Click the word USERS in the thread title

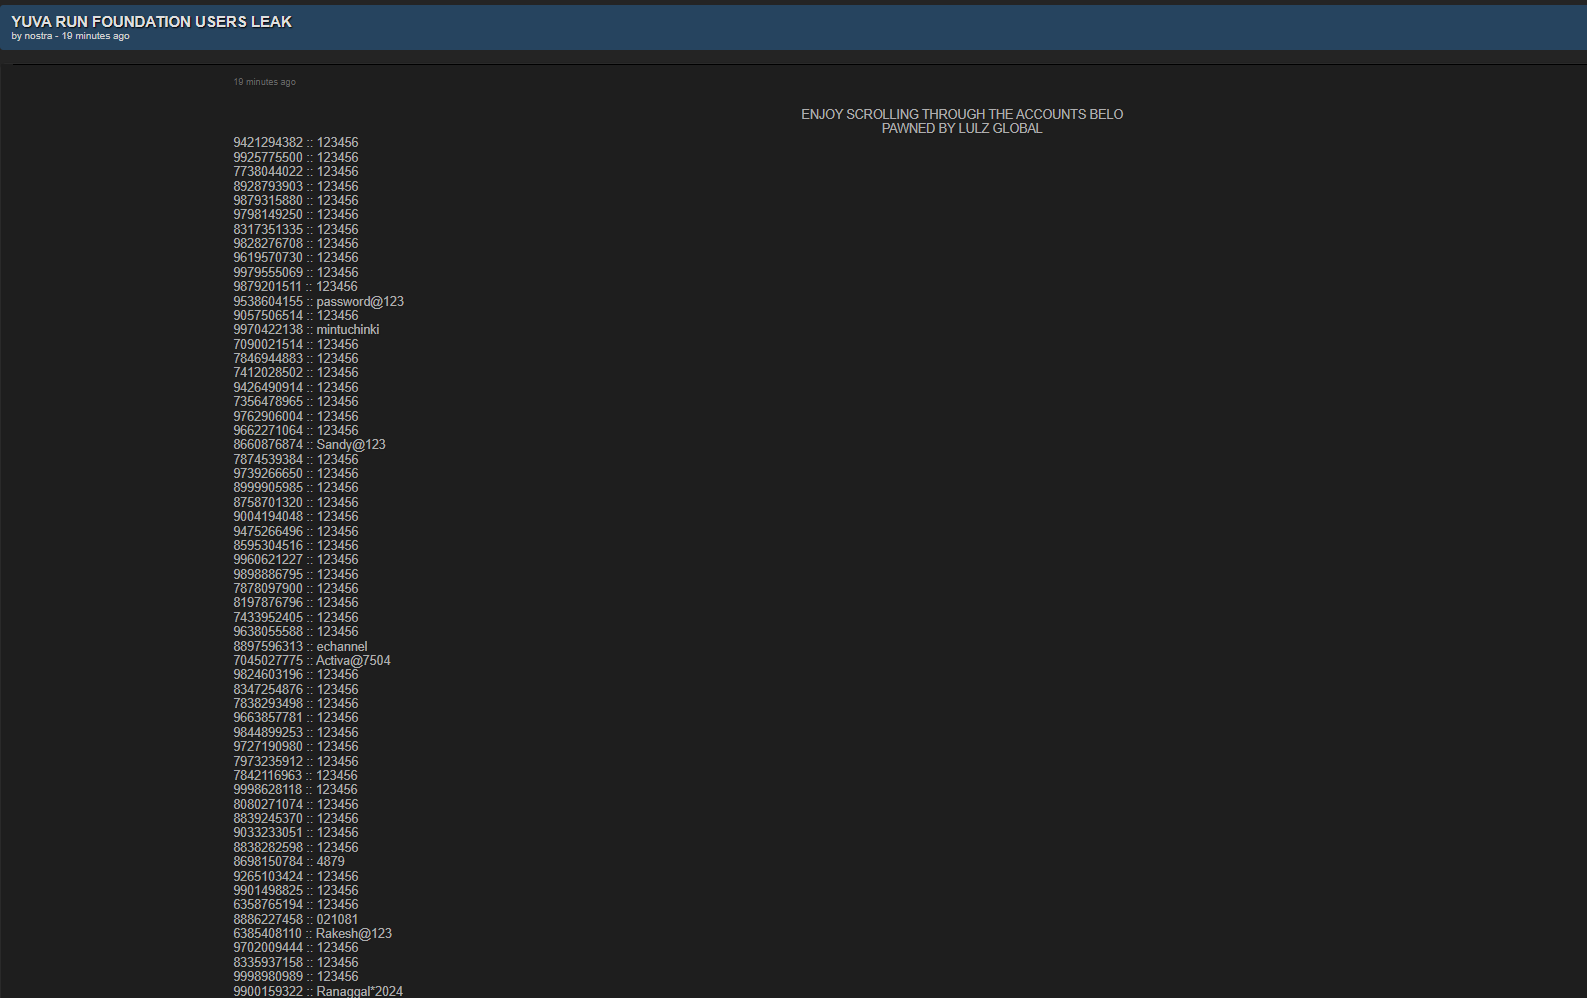point(220,21)
